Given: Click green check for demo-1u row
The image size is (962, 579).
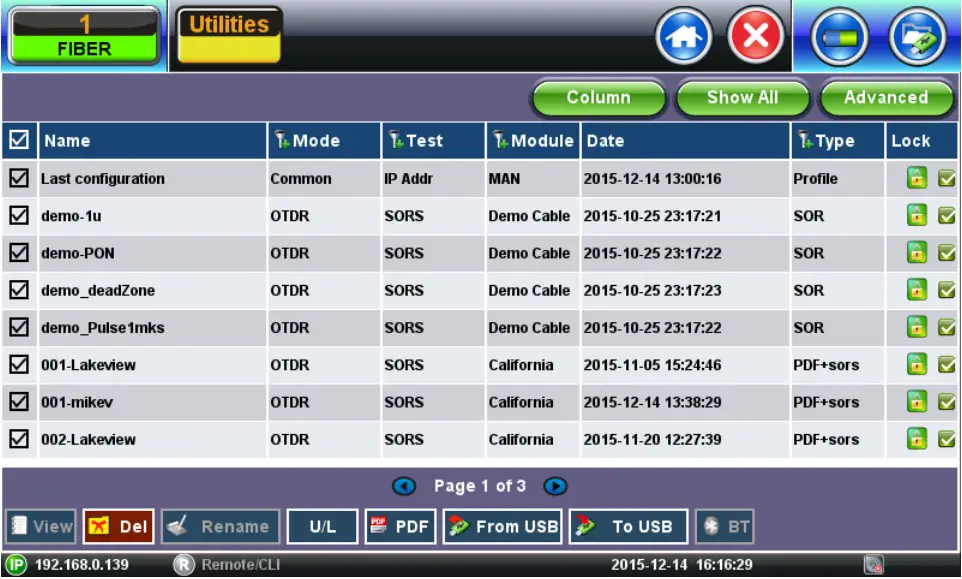Looking at the screenshot, I should pos(946,216).
